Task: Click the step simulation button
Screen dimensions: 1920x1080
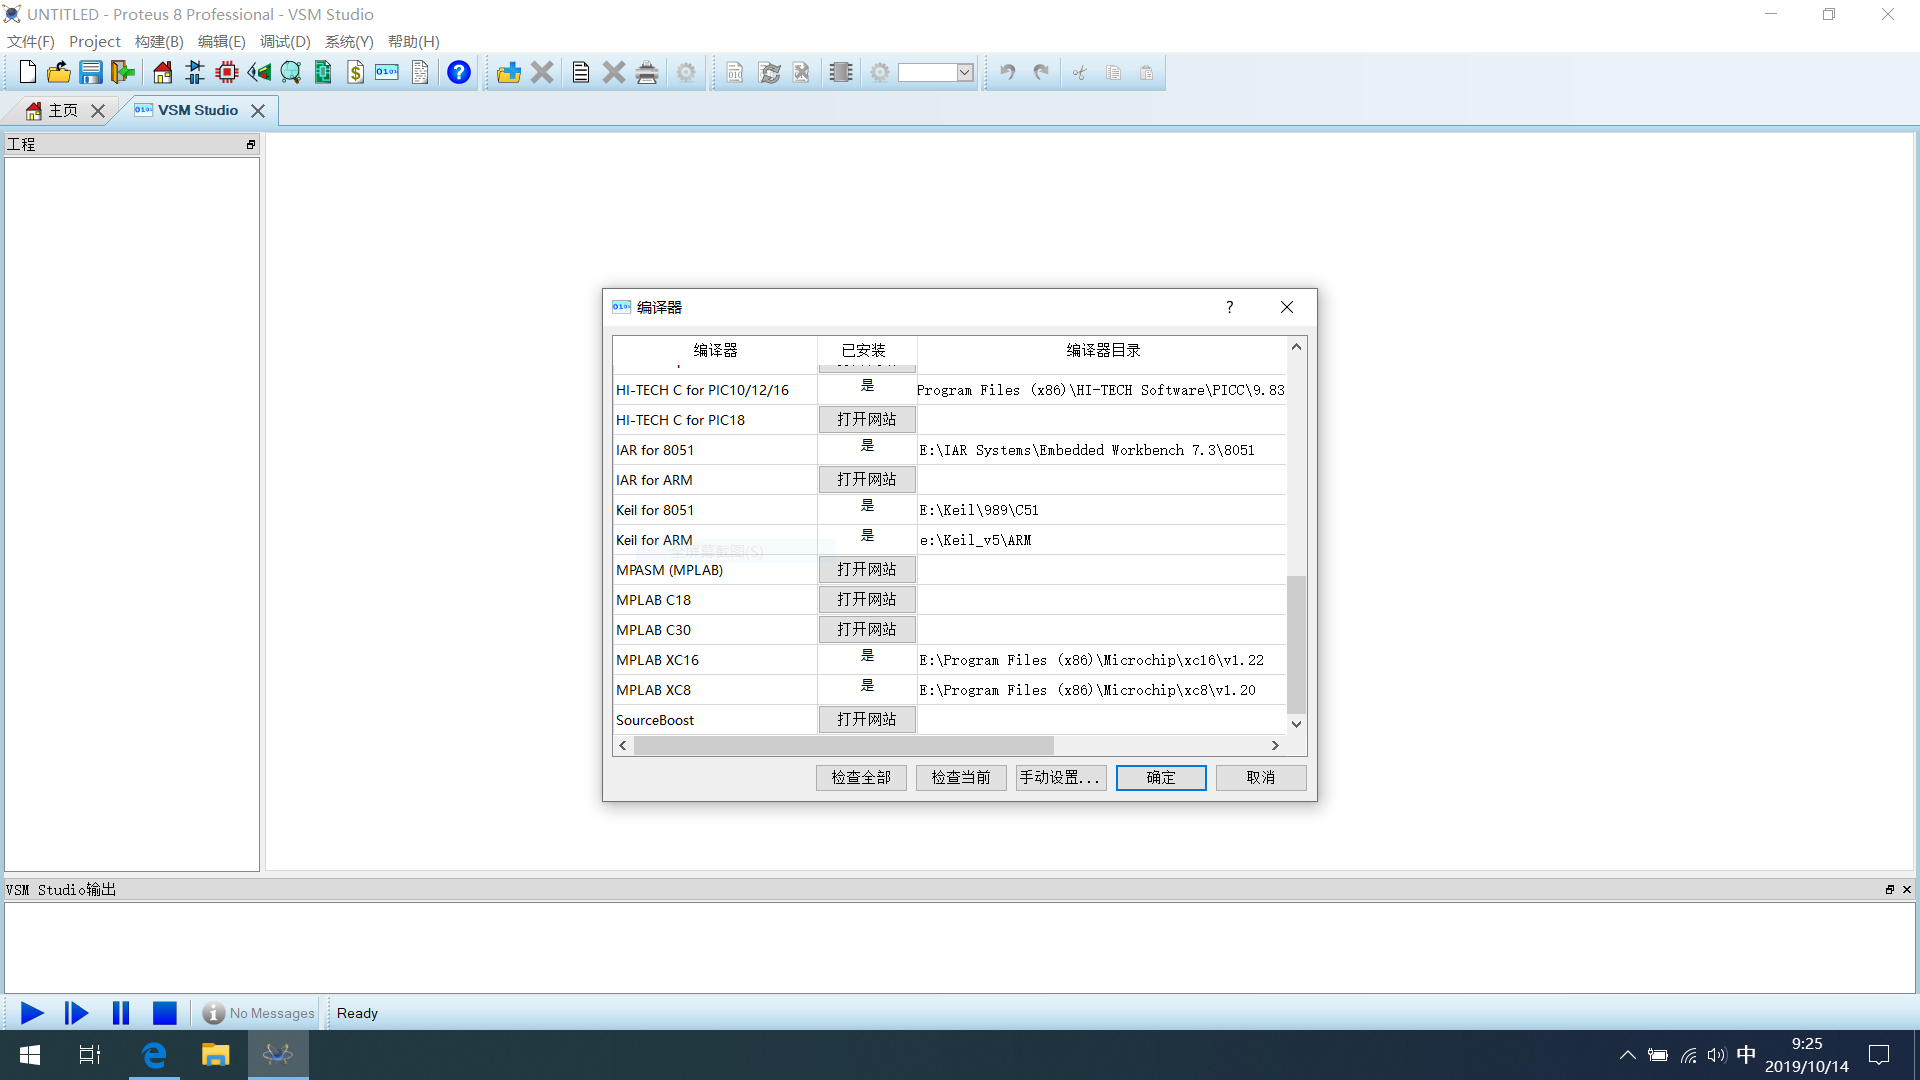Action: 76,1013
